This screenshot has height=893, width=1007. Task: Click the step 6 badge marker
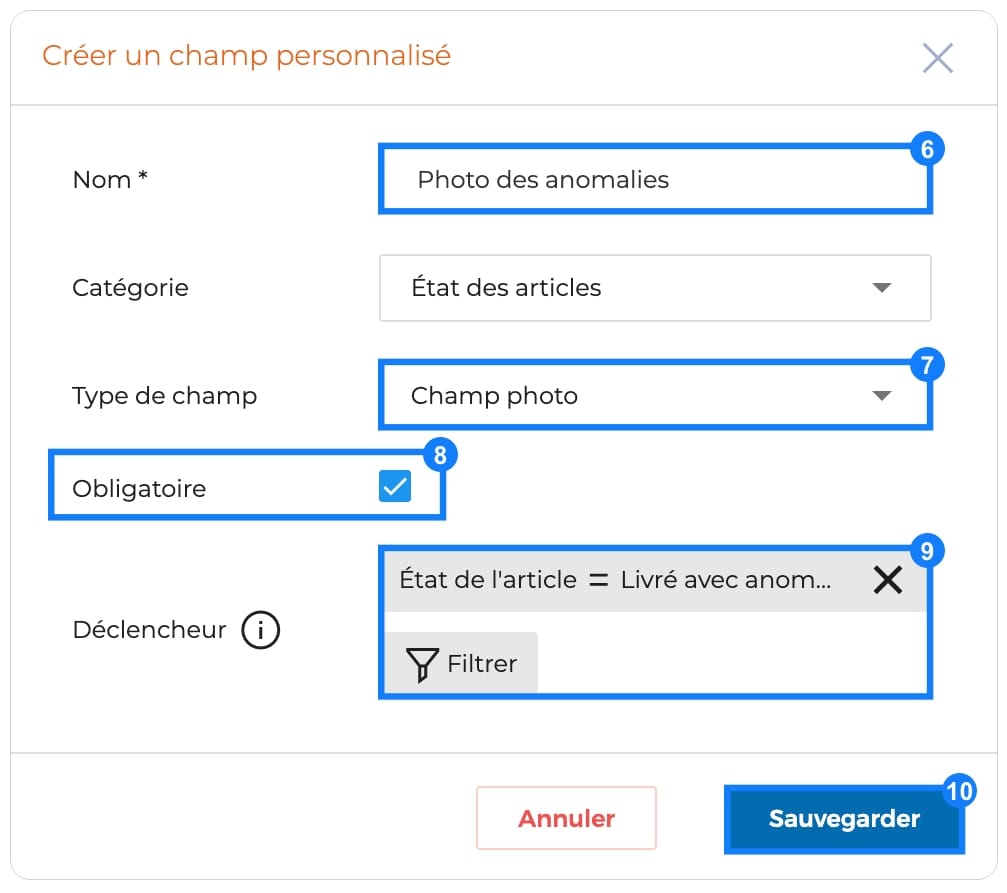[x=927, y=149]
